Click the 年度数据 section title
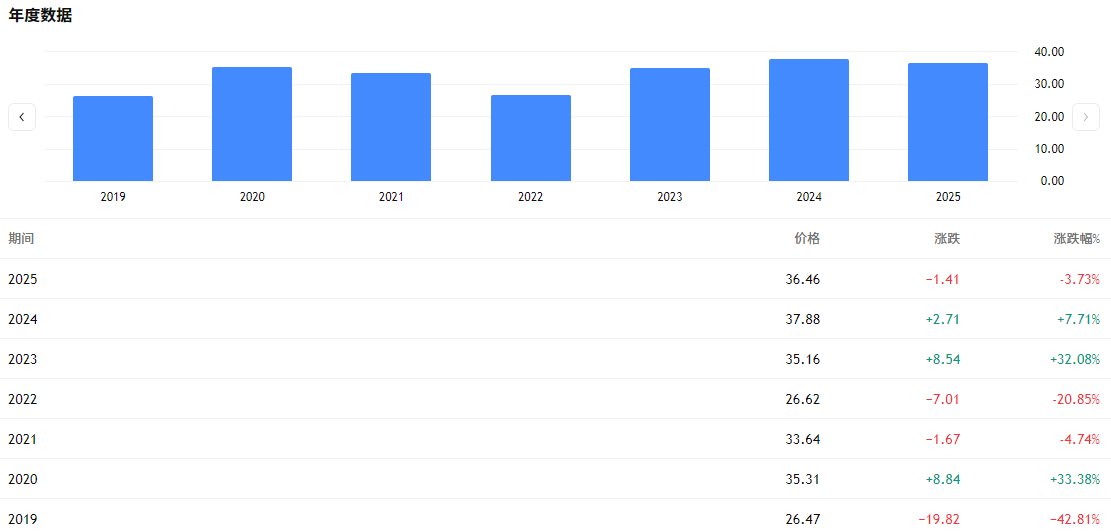The height and width of the screenshot is (532, 1111). [40, 16]
